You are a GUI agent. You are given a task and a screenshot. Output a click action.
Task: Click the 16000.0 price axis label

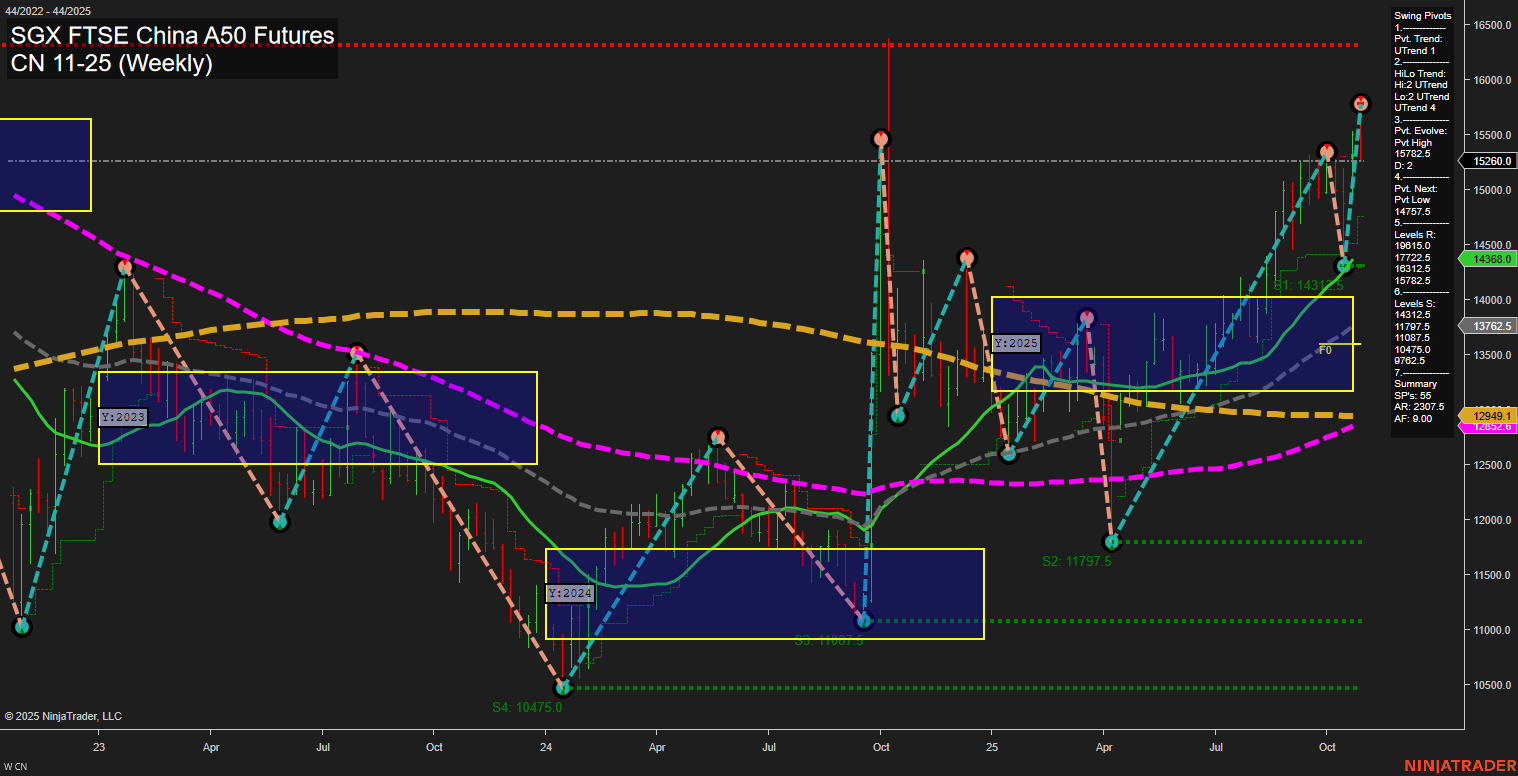(x=1491, y=80)
